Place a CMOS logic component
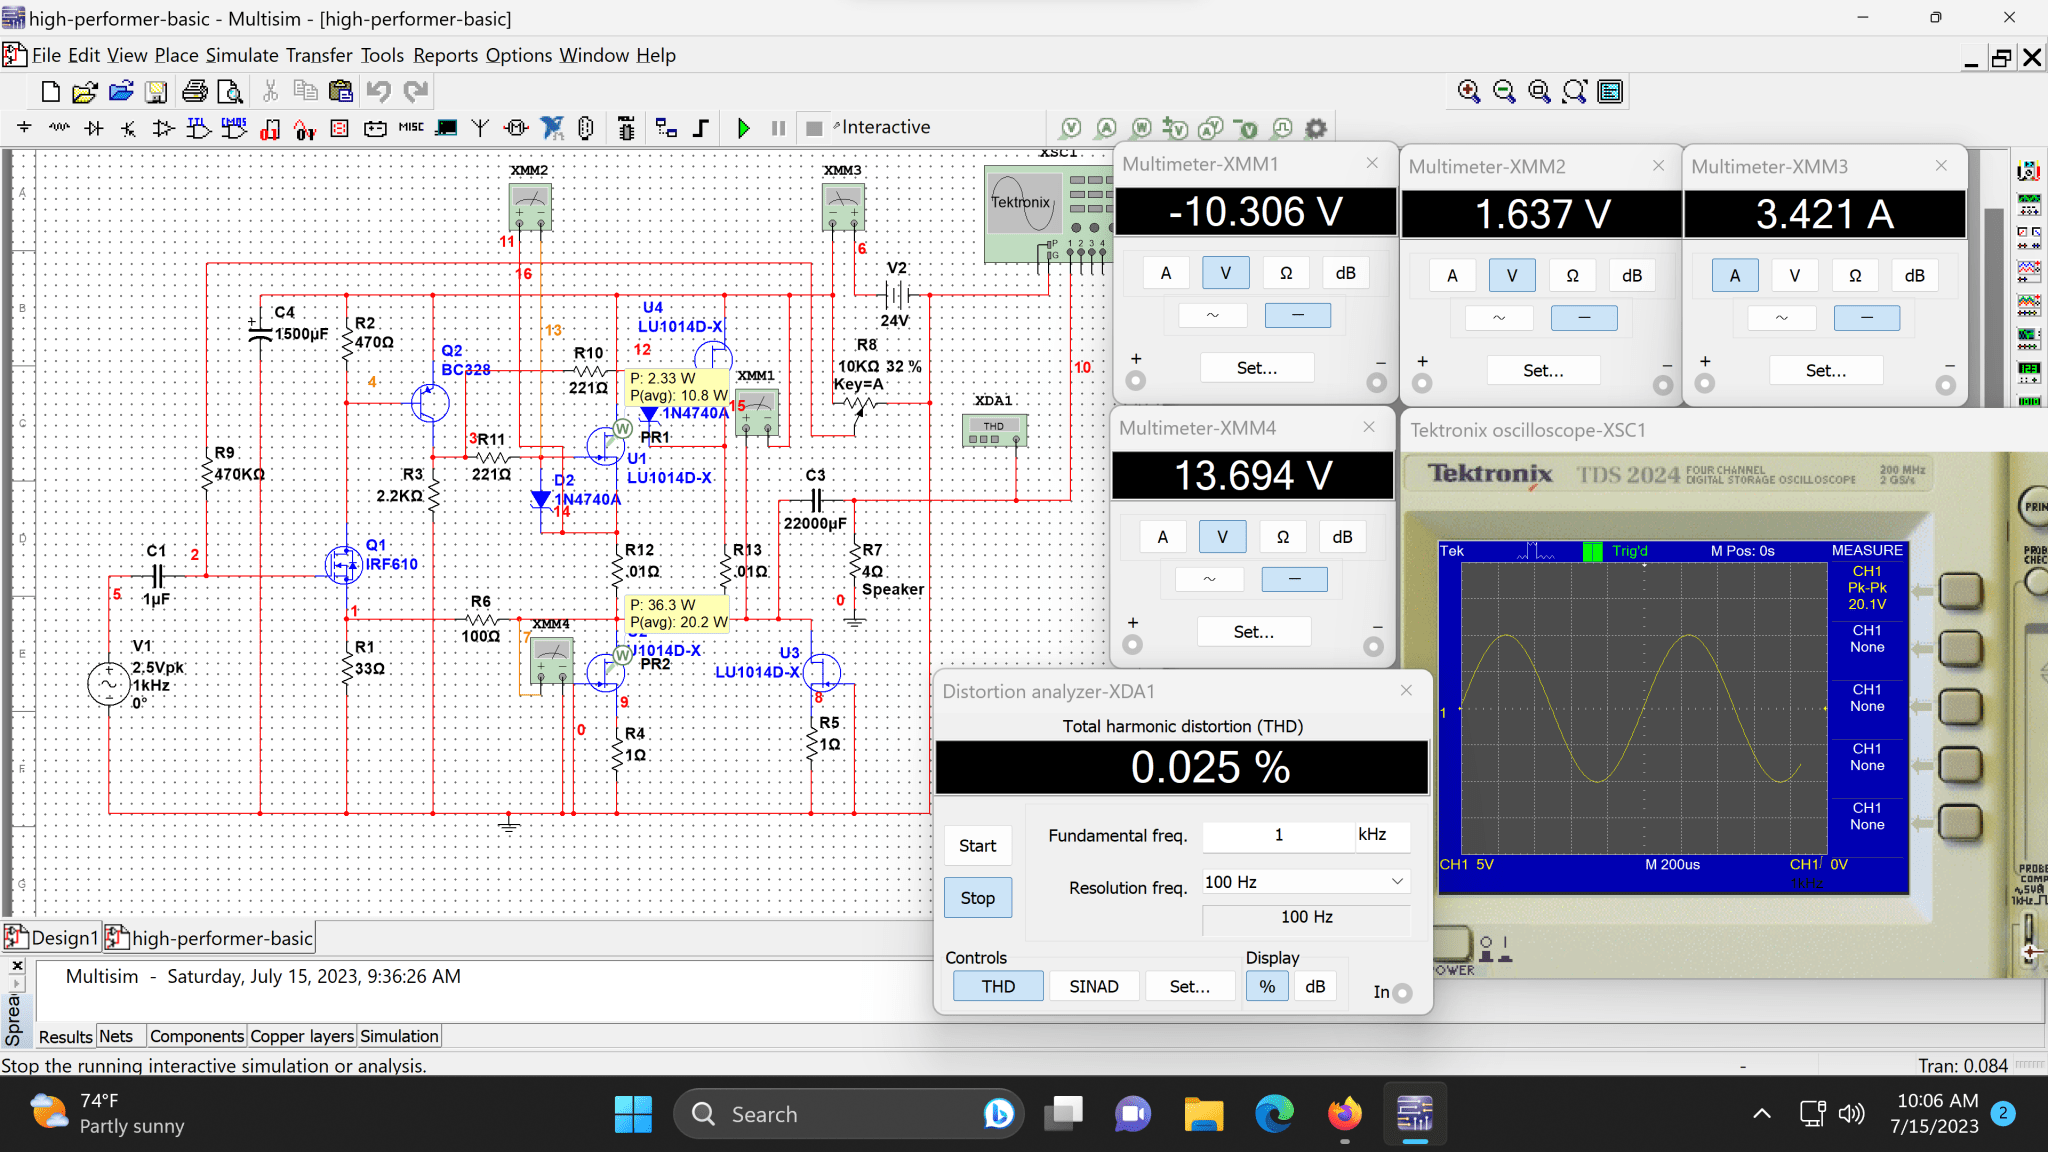 click(x=234, y=128)
